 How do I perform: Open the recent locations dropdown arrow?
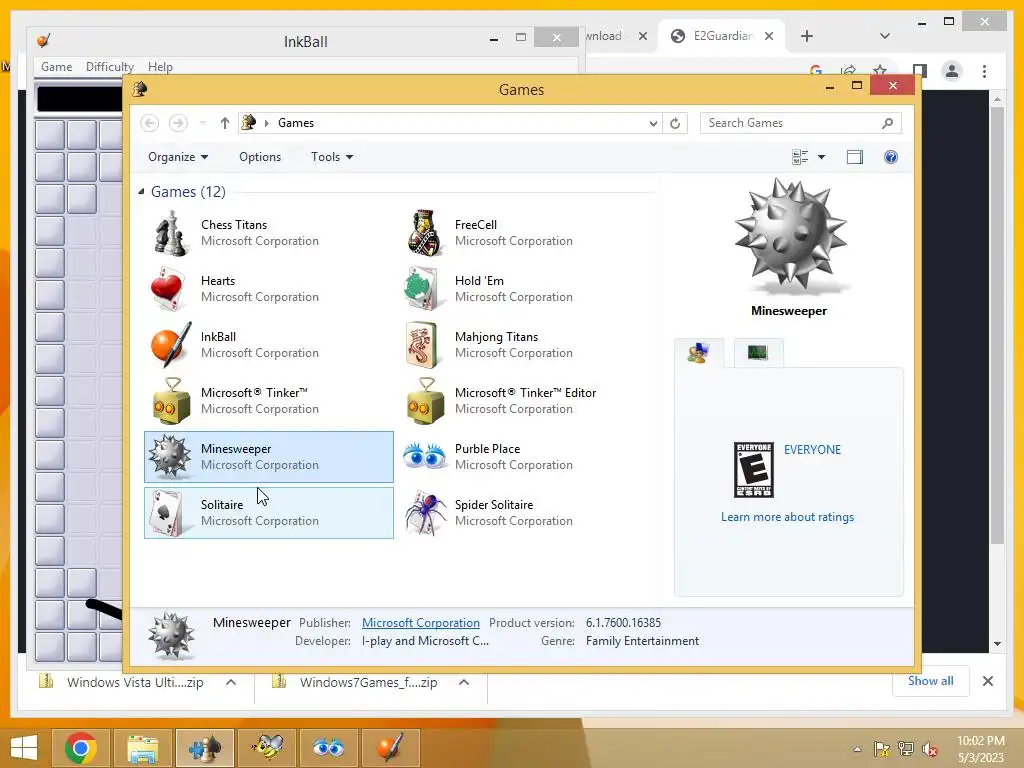(202, 123)
